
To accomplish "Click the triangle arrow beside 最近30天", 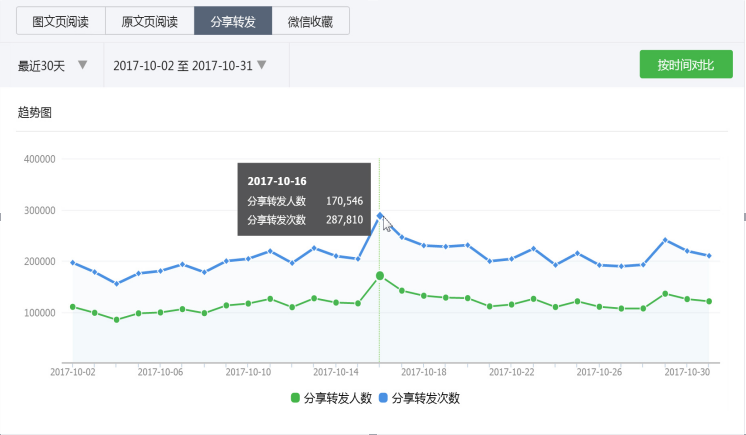I will tap(83, 65).
